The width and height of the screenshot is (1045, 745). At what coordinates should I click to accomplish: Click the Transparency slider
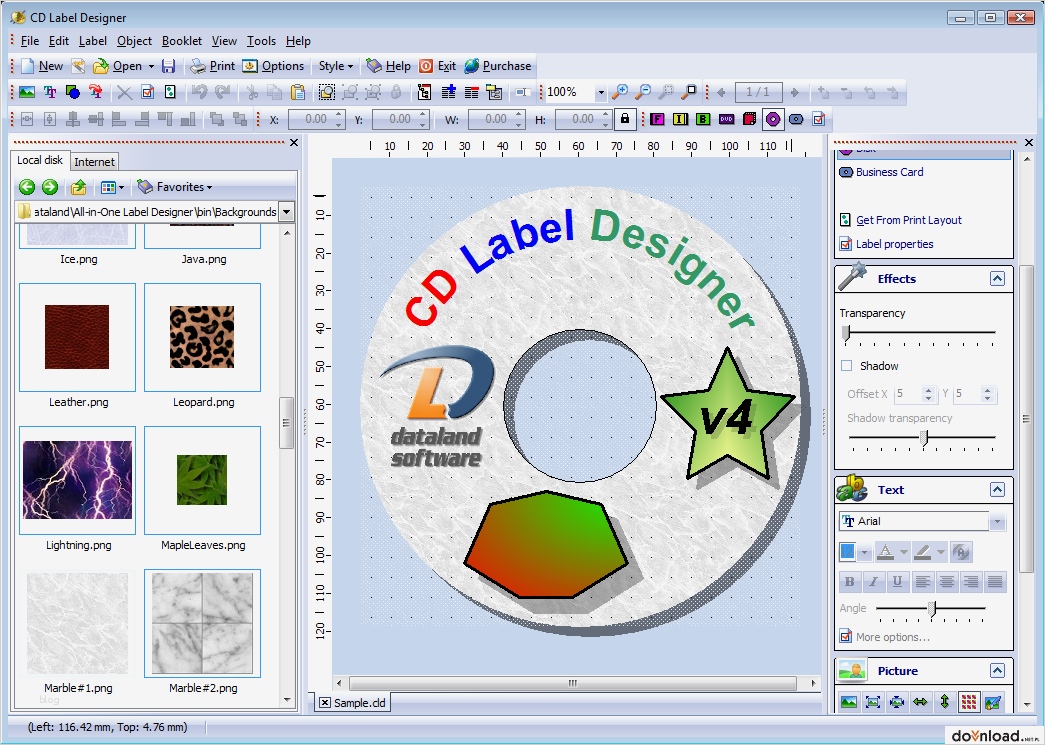[x=920, y=333]
